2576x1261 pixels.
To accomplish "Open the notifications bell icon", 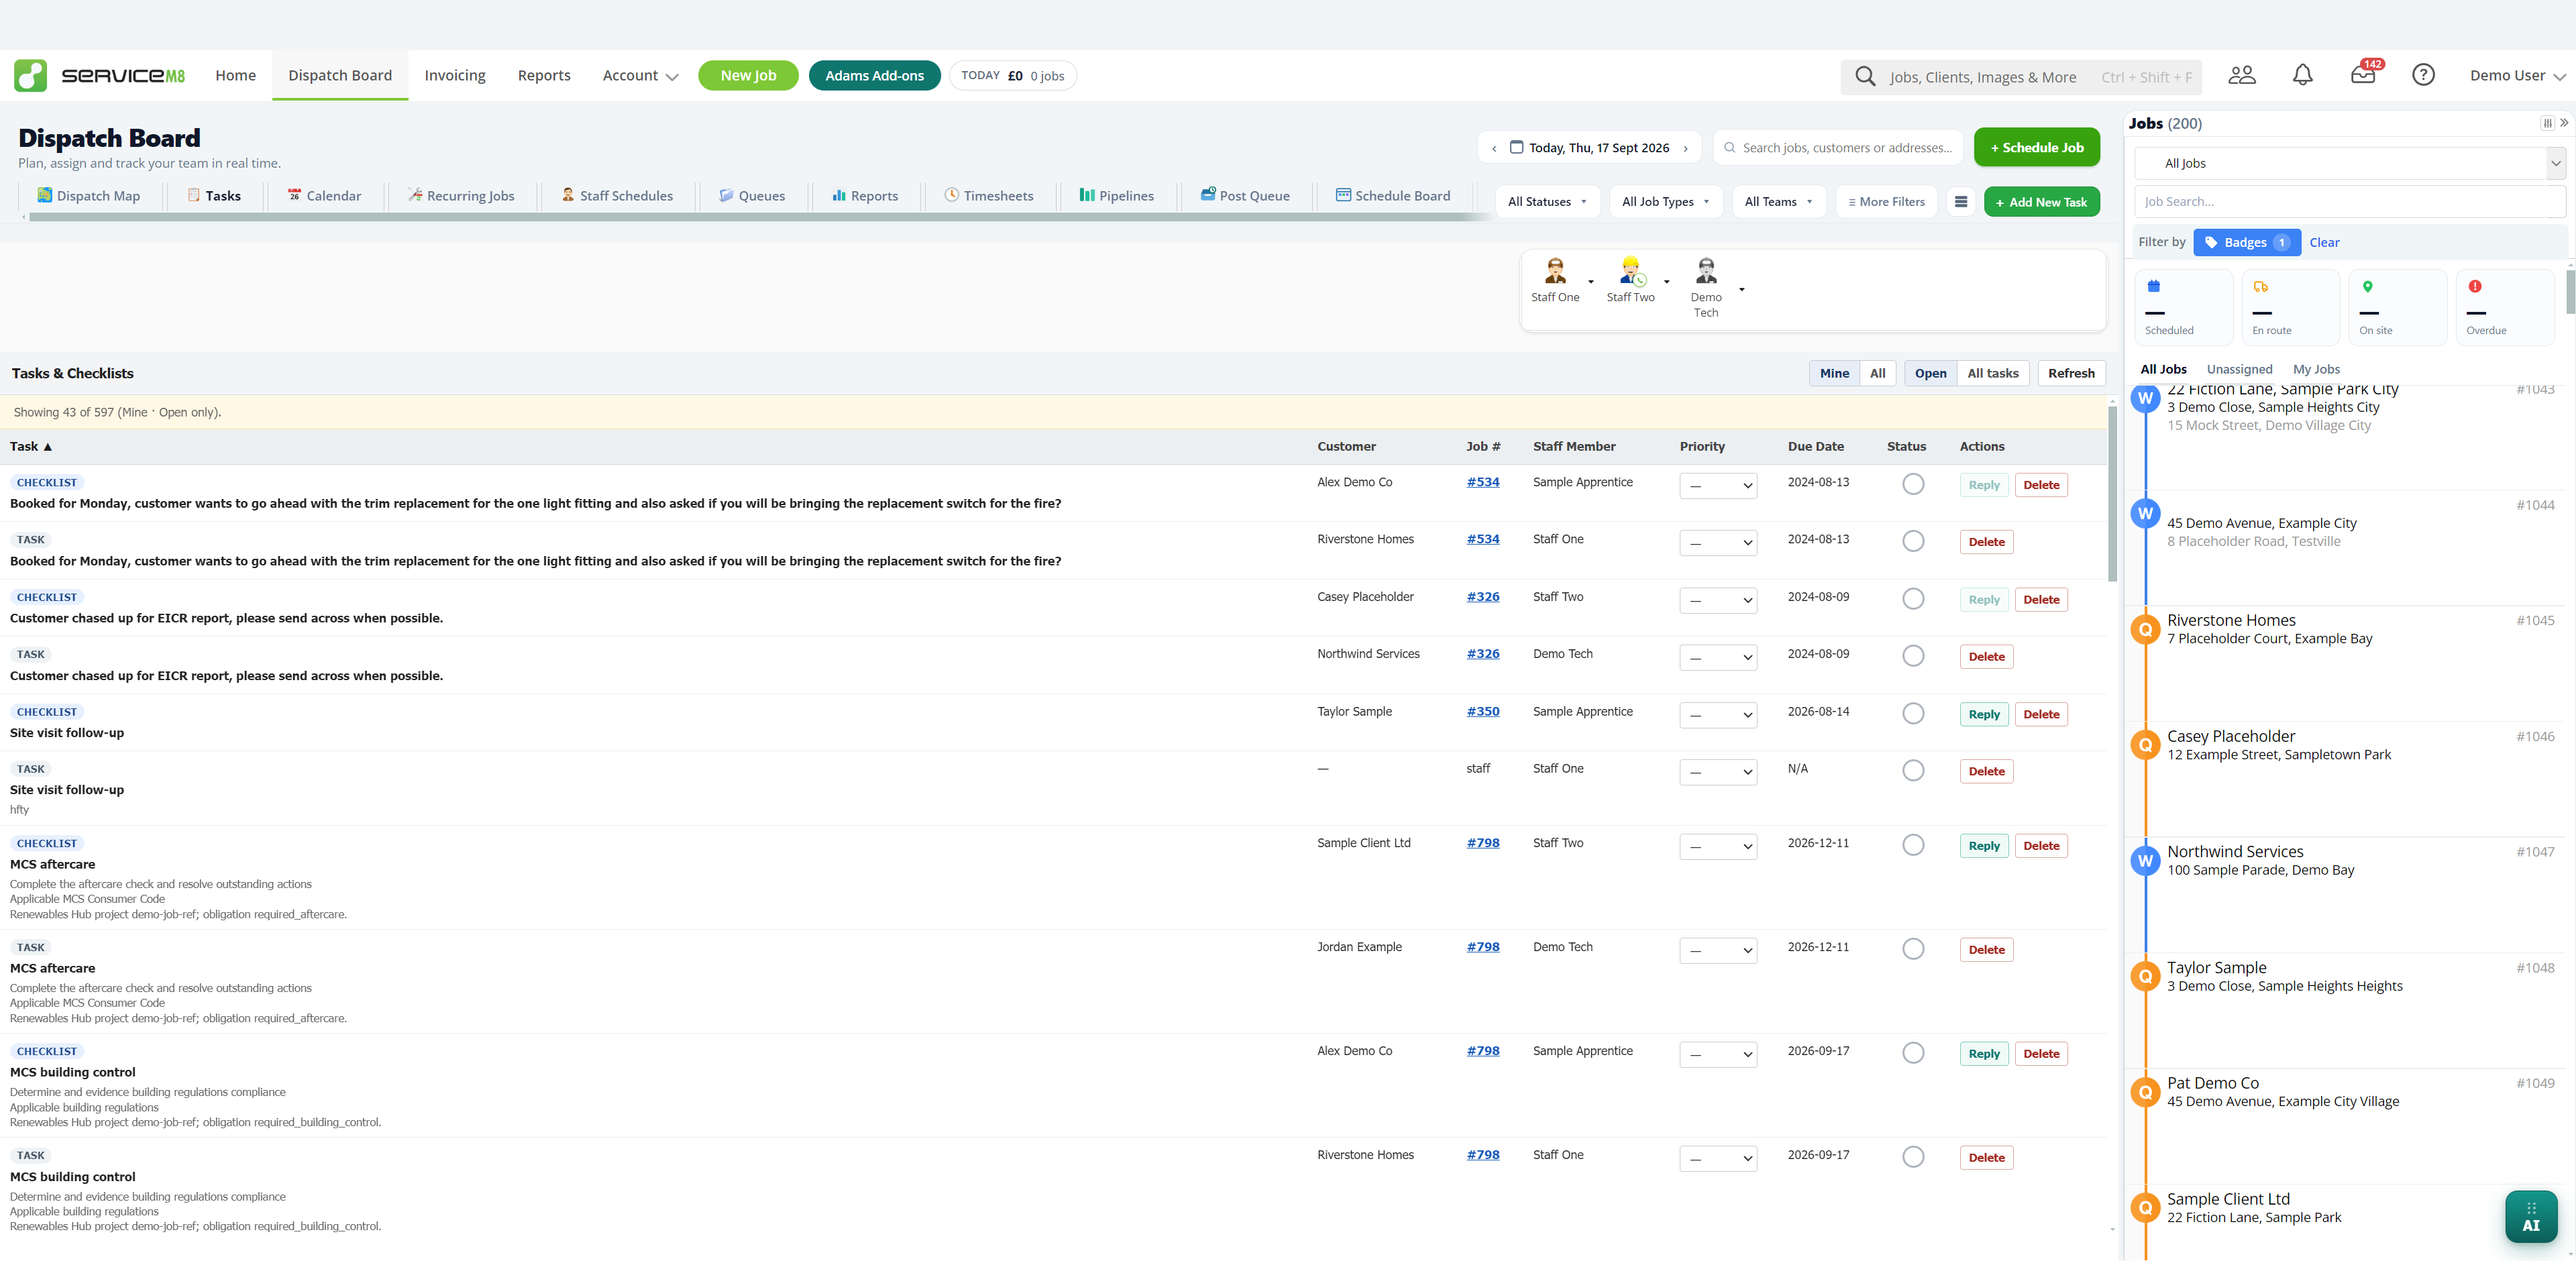I will click(2302, 75).
